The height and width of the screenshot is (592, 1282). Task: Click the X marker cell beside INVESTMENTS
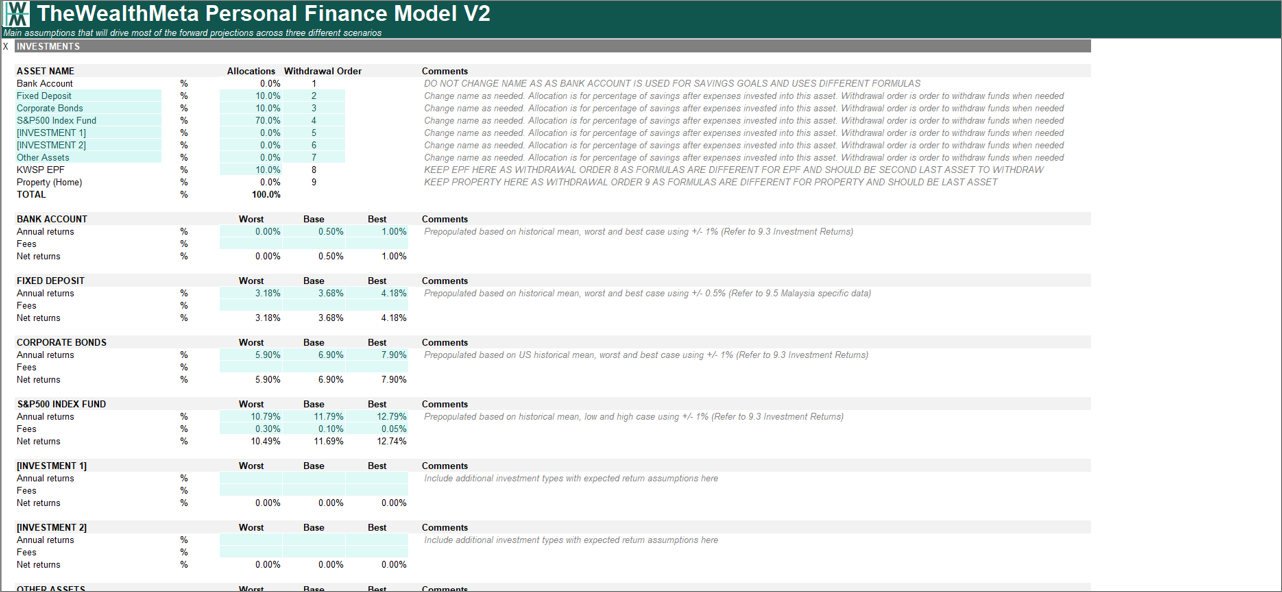click(x=6, y=46)
